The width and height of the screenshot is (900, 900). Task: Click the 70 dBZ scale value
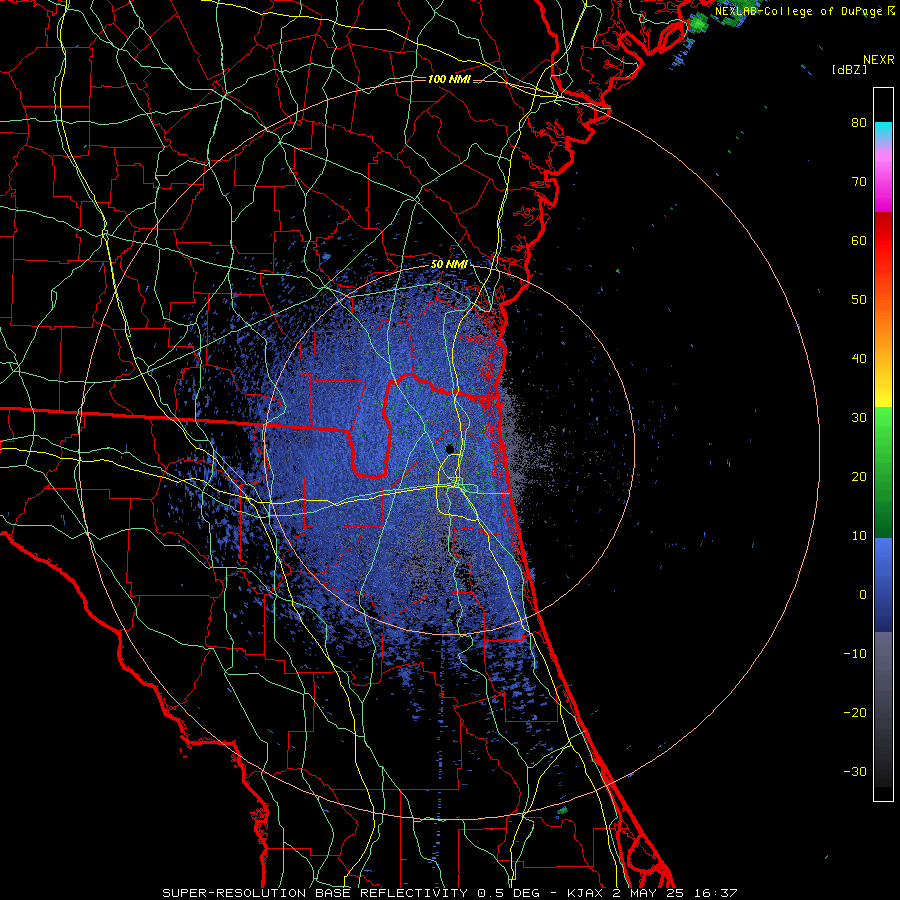859,181
